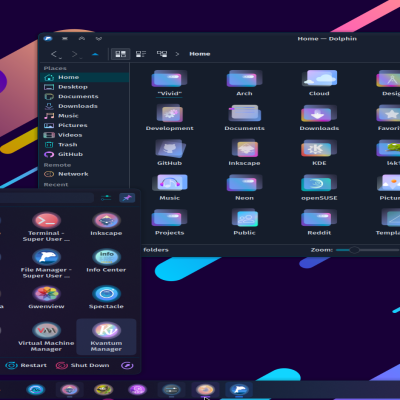Click the Restart button in launcher

tap(26, 365)
